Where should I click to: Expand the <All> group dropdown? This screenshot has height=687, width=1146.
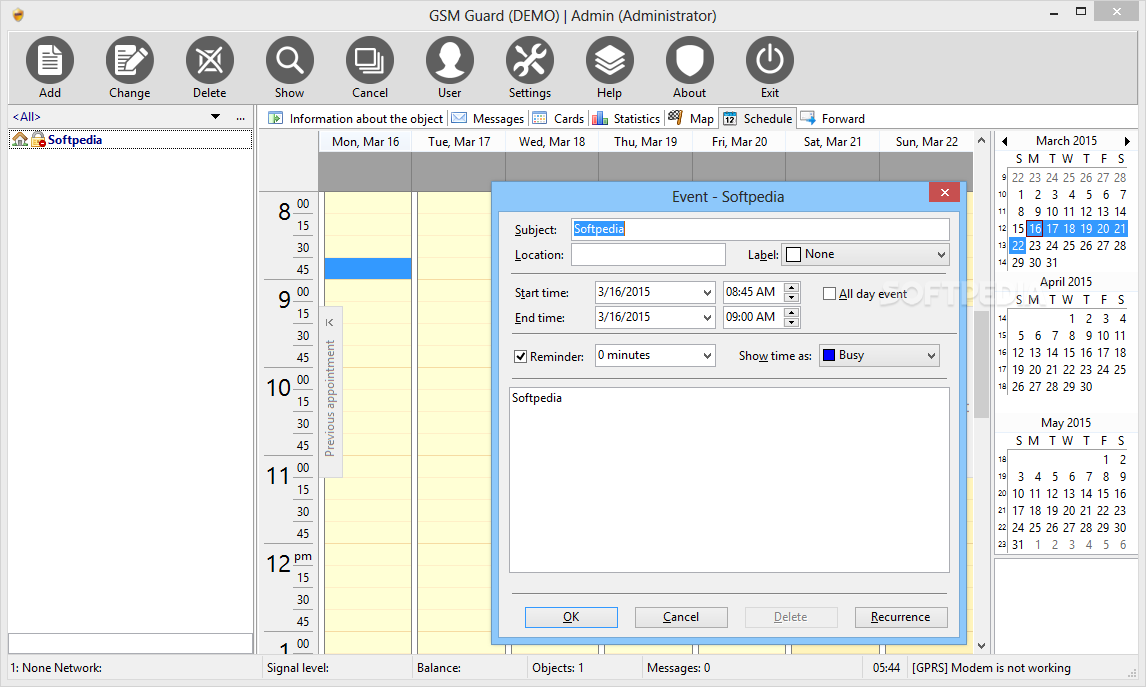216,117
